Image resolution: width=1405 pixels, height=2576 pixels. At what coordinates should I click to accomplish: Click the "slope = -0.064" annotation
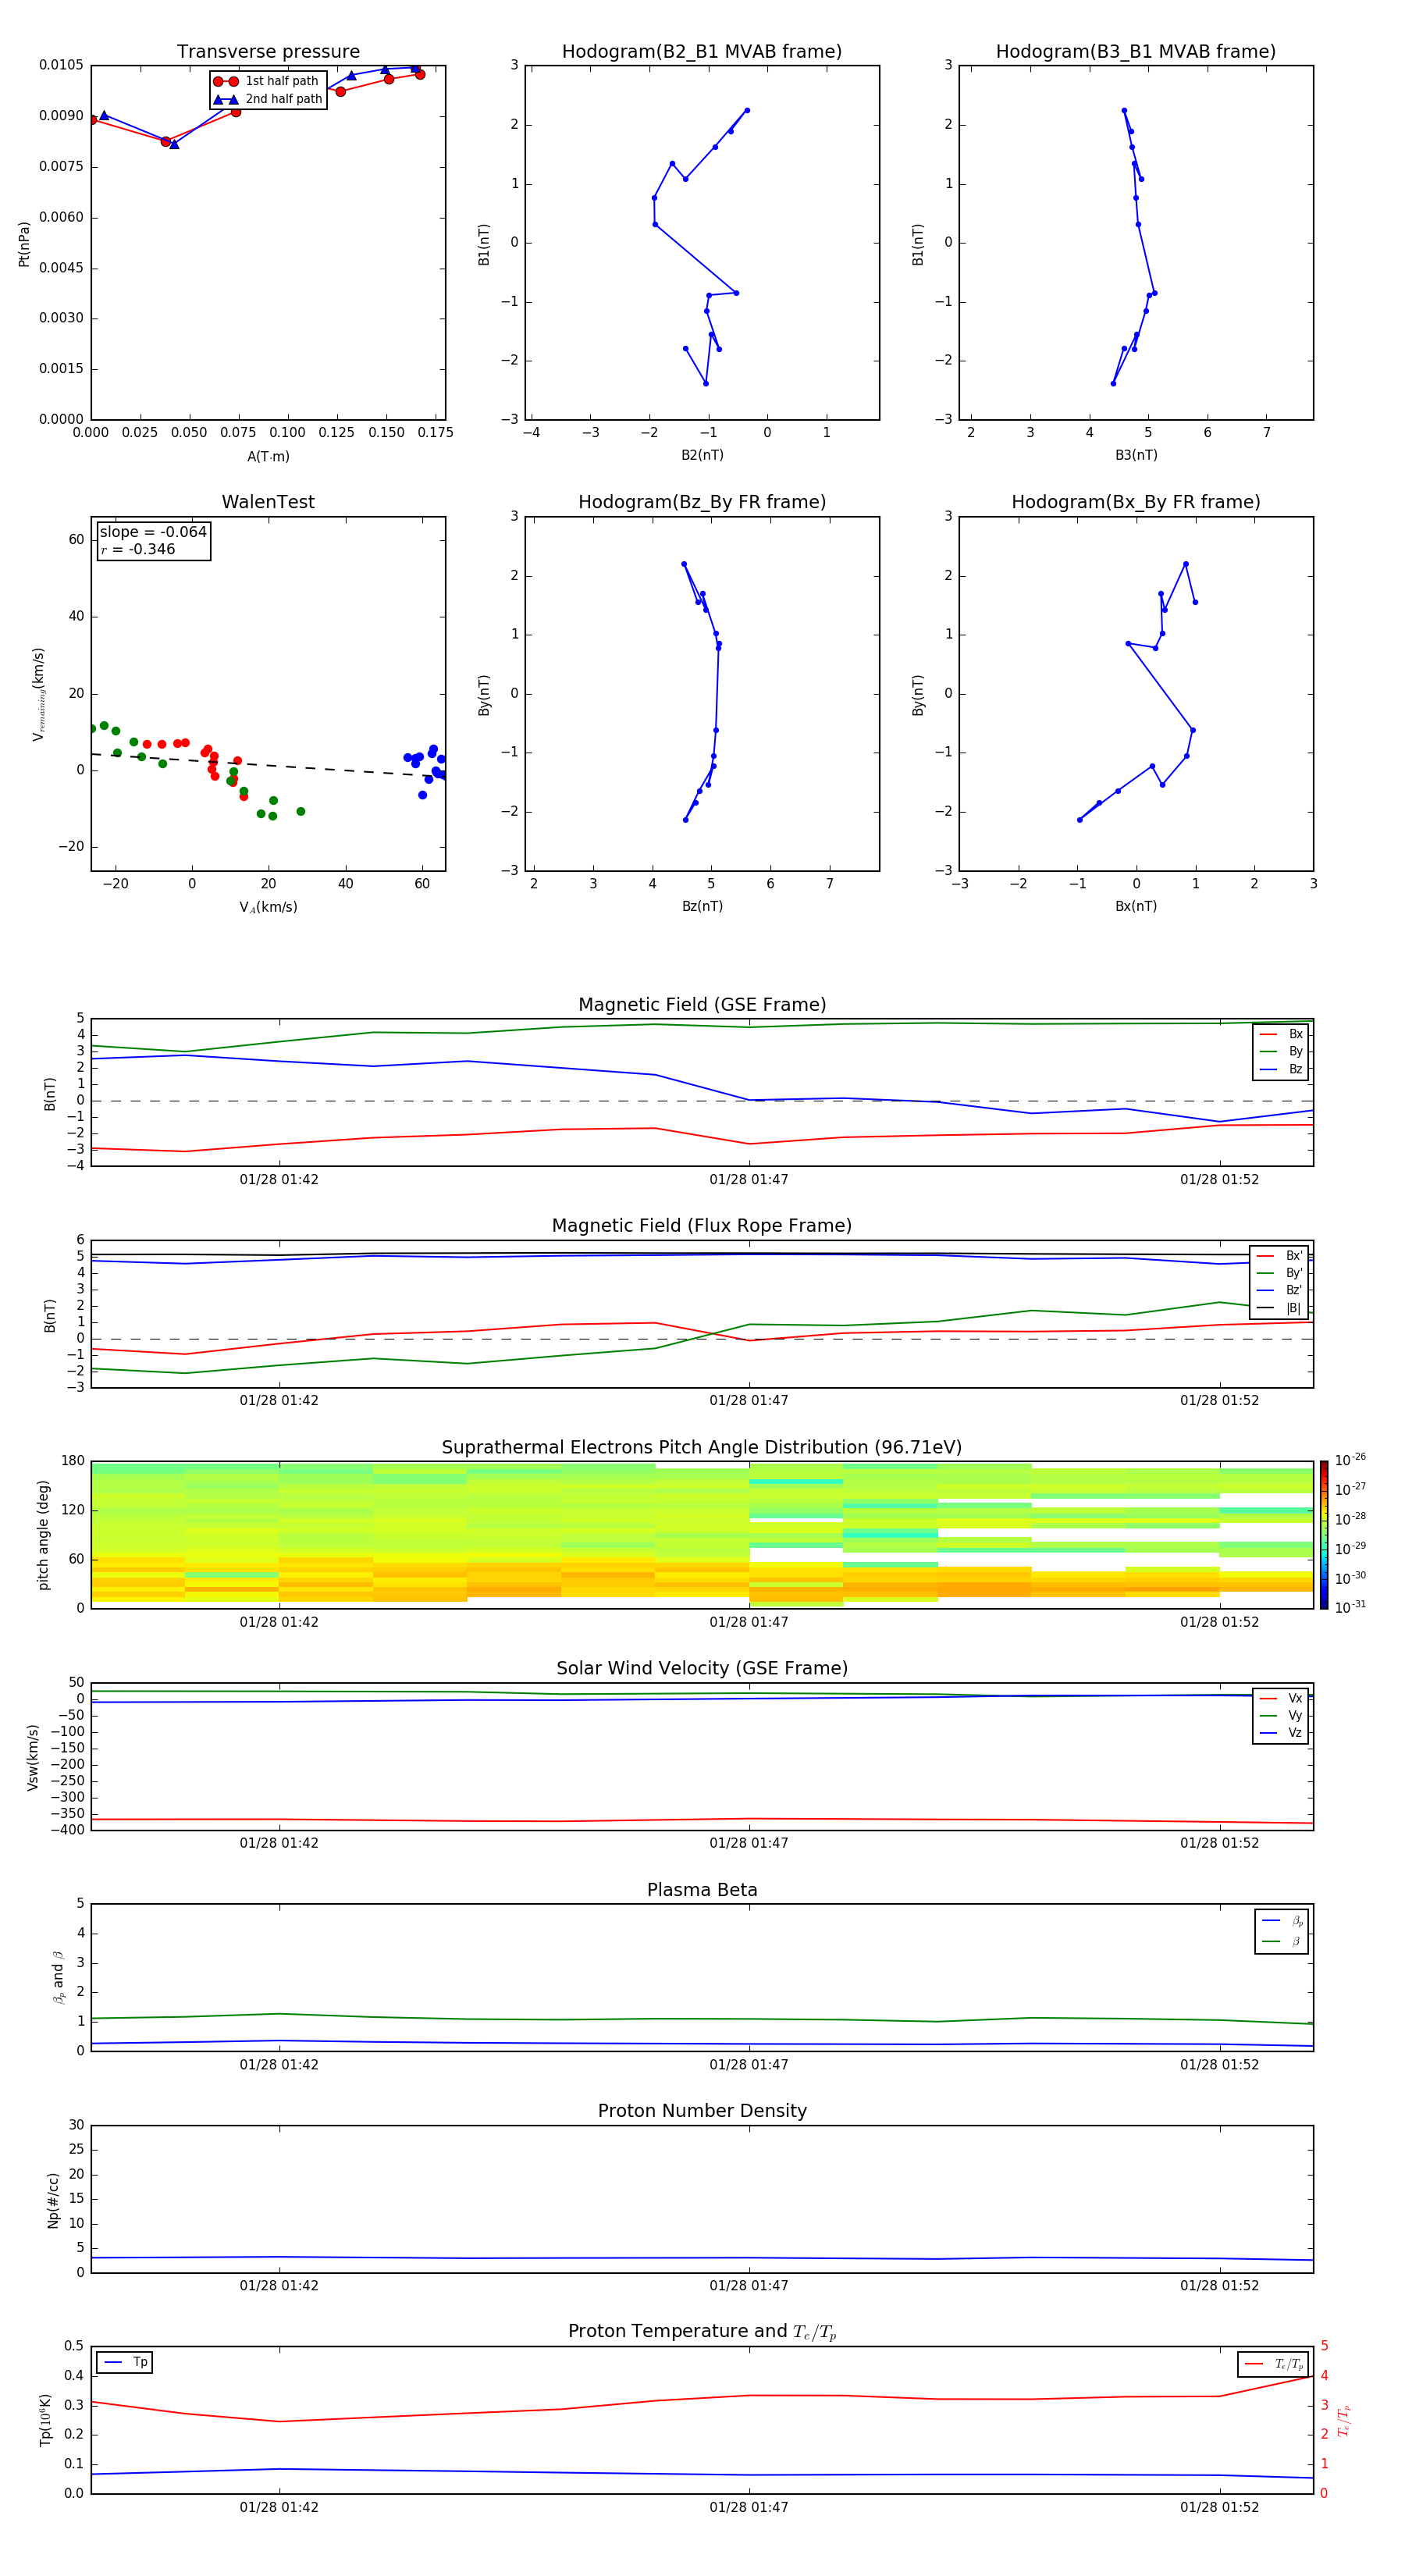153,532
